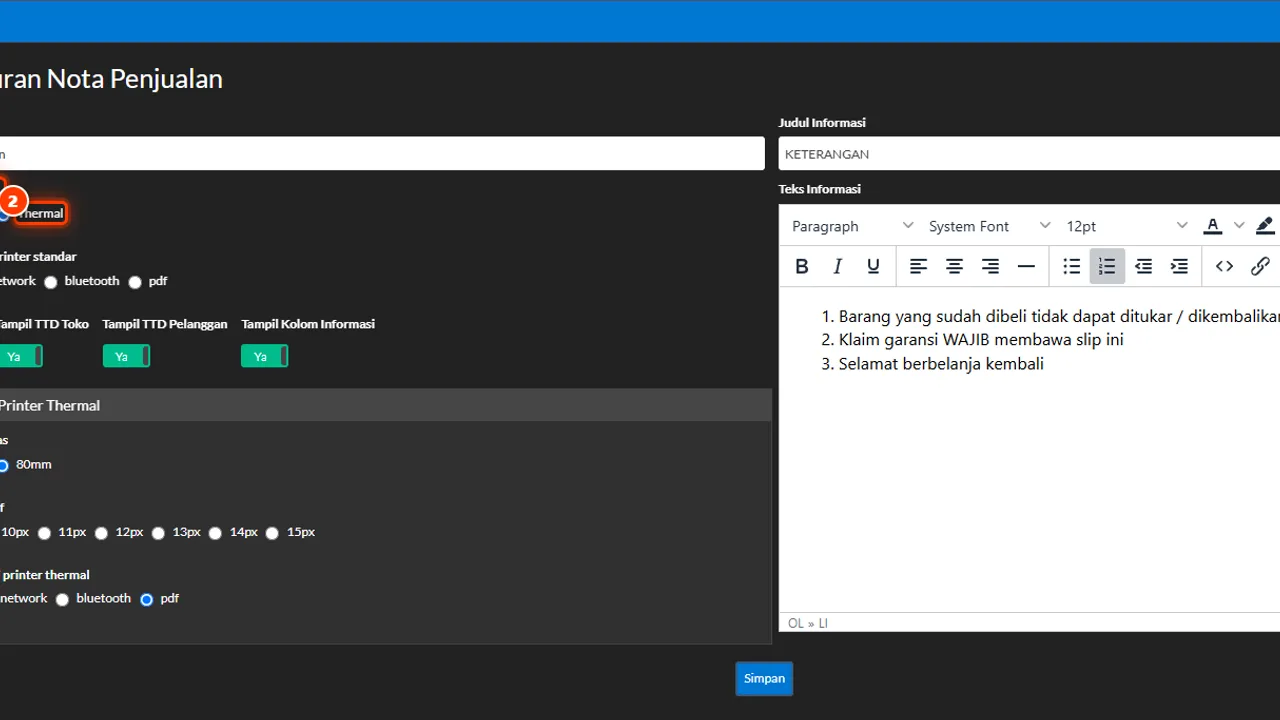Screen dimensions: 1280x720
Task: Click the LI element path in the status bar
Action: [x=823, y=623]
